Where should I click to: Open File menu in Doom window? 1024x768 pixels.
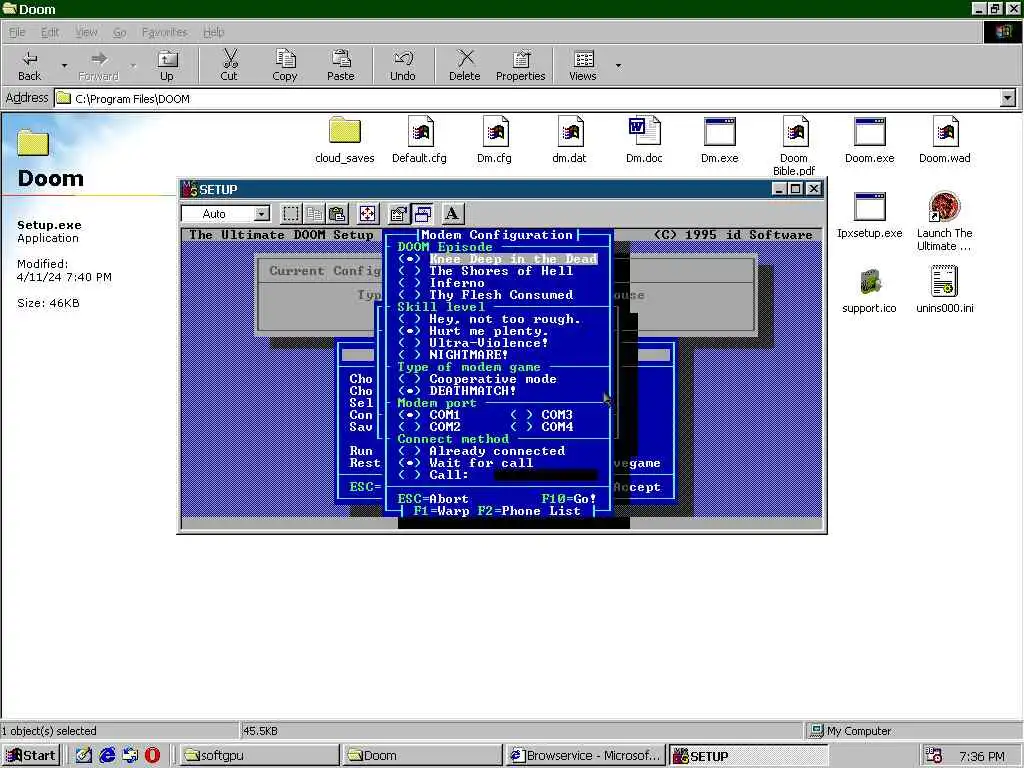(17, 32)
